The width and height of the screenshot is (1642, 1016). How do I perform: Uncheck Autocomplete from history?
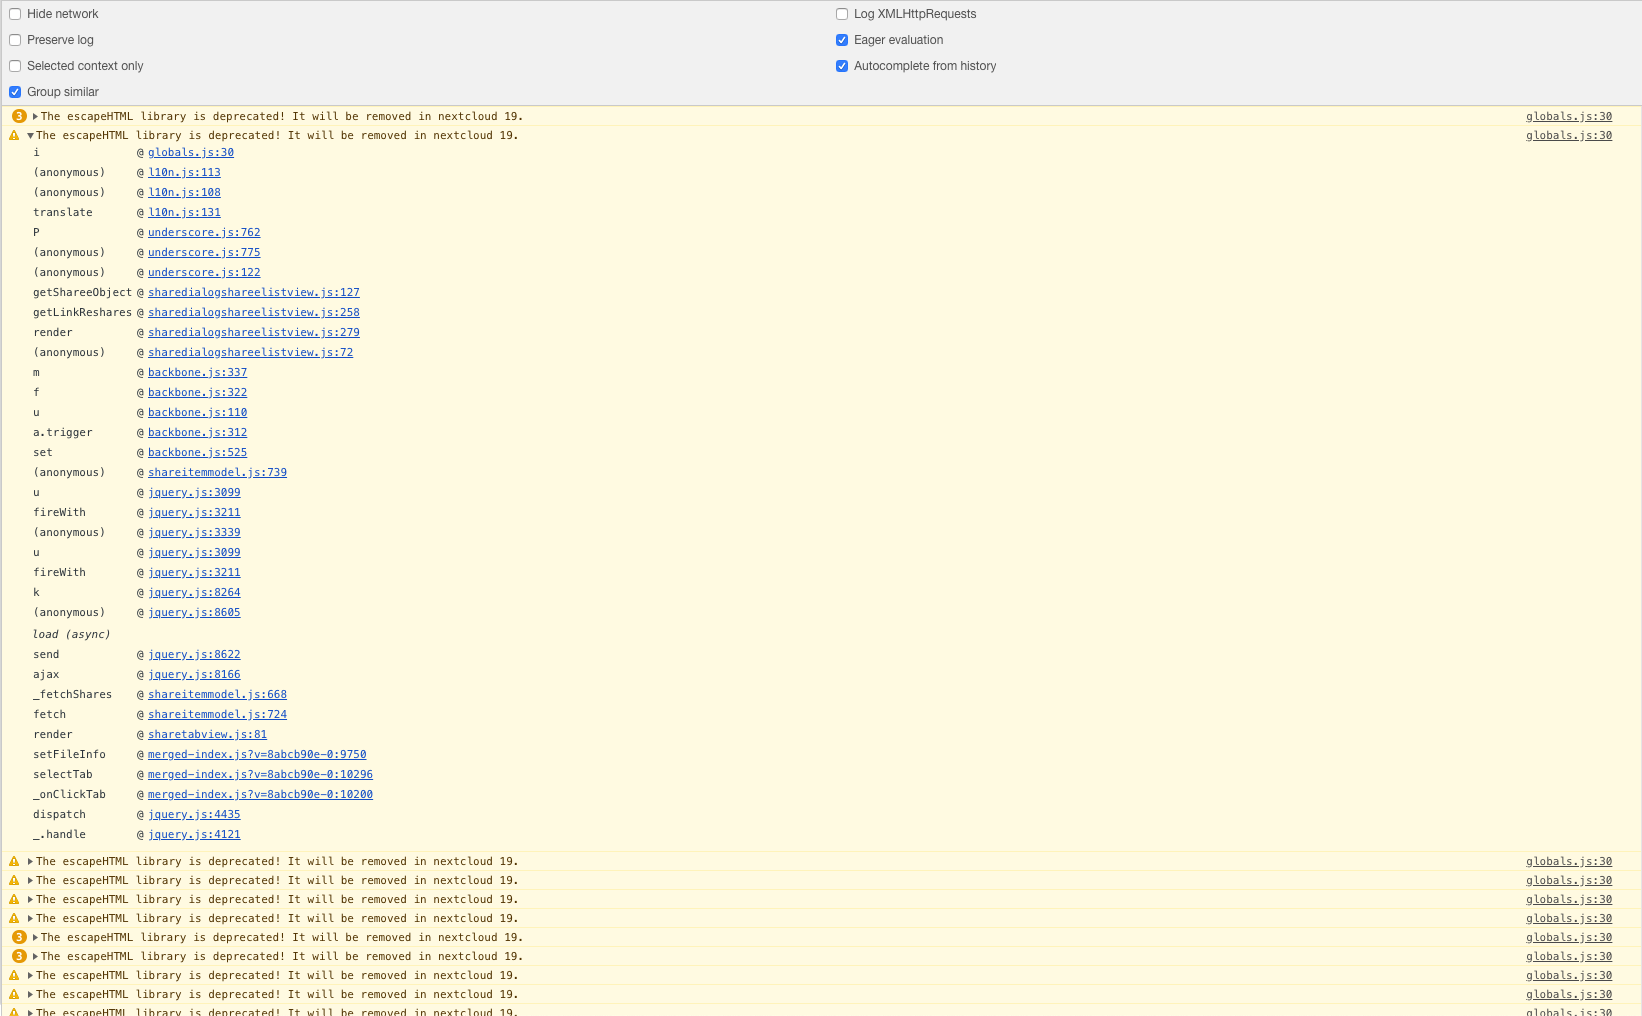tap(842, 66)
